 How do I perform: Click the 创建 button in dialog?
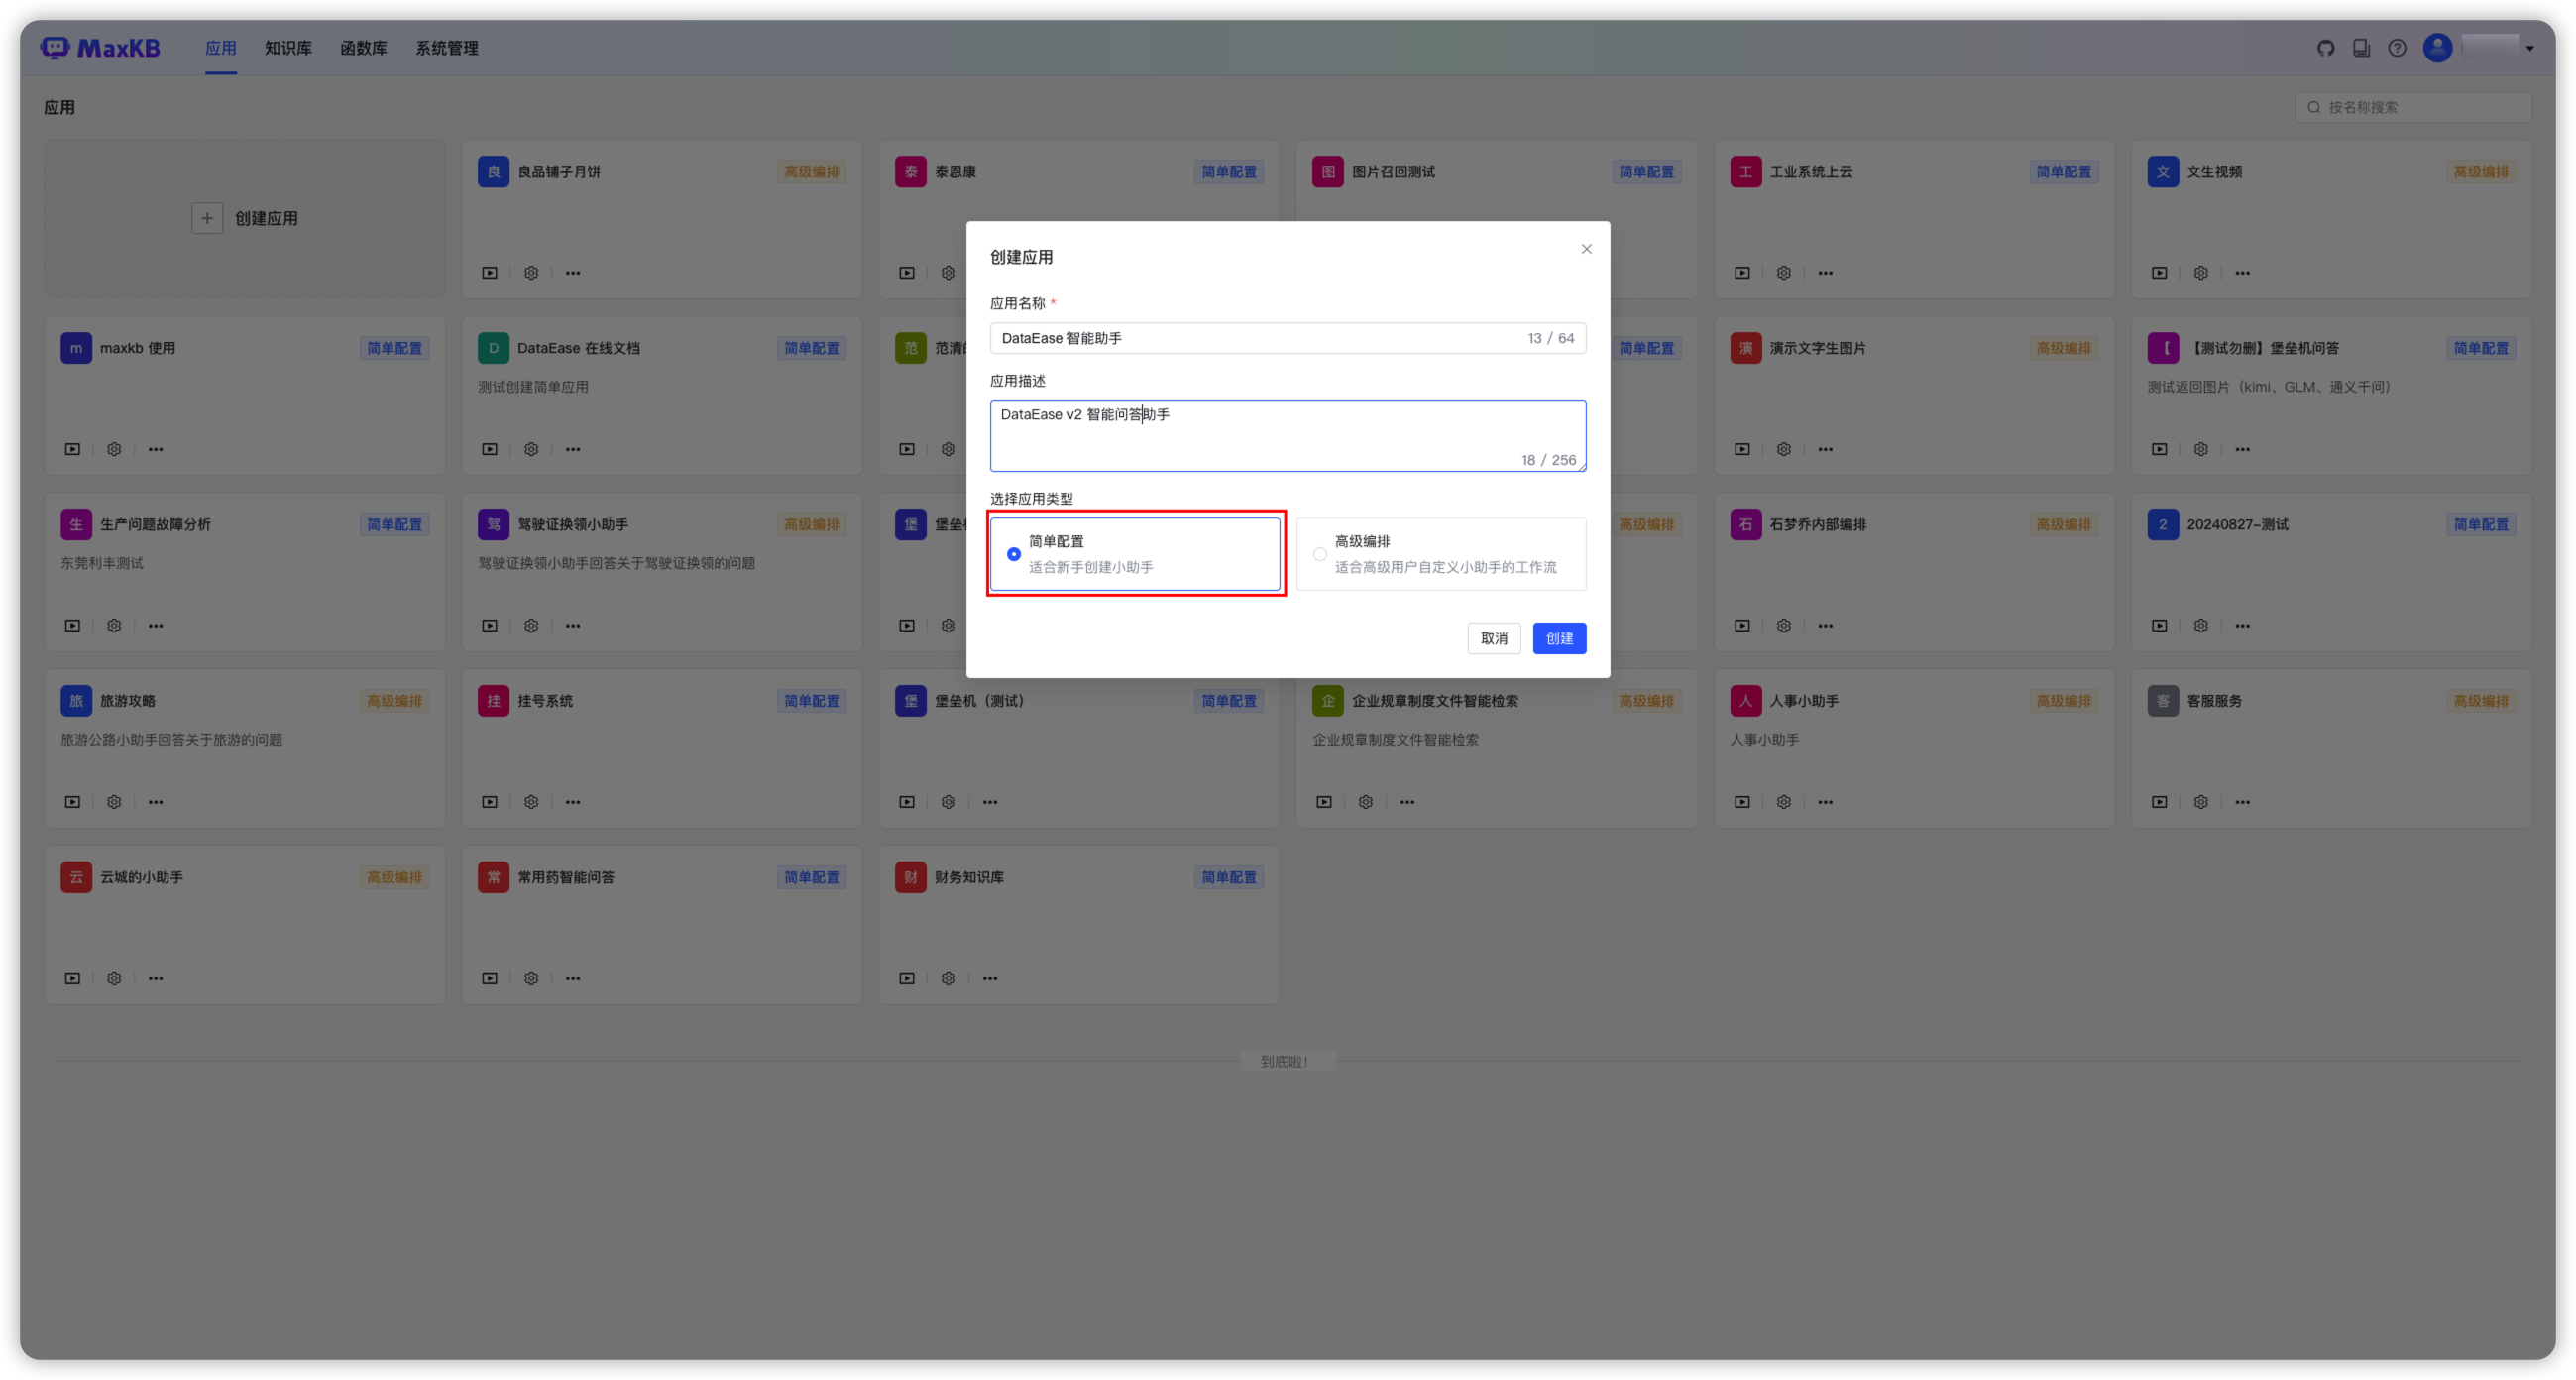point(1558,638)
